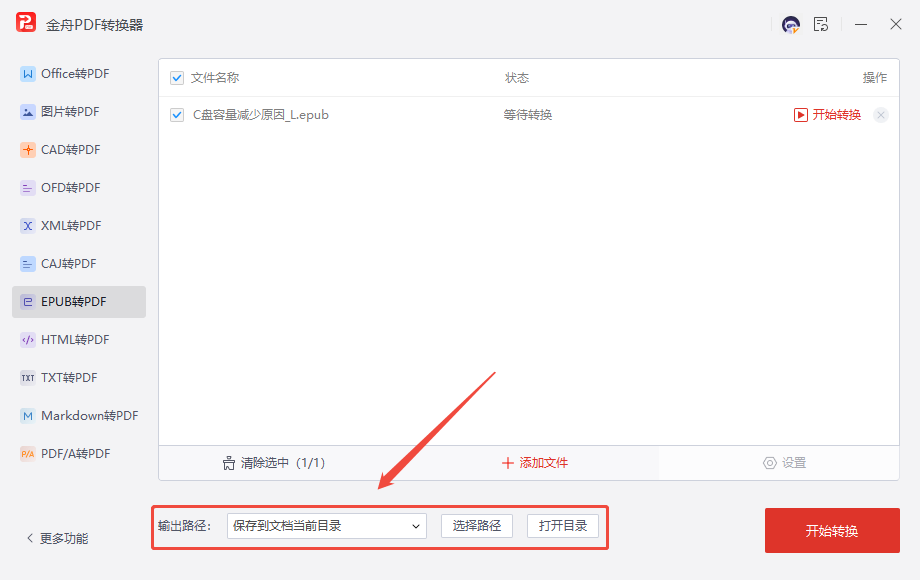
Task: Click the 图片转PDF image icon
Action: [28, 112]
